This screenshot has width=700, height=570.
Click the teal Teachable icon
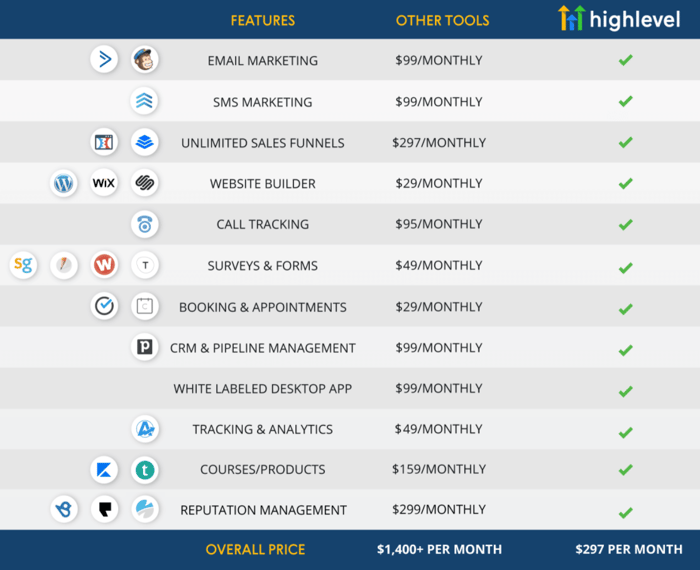[145, 470]
